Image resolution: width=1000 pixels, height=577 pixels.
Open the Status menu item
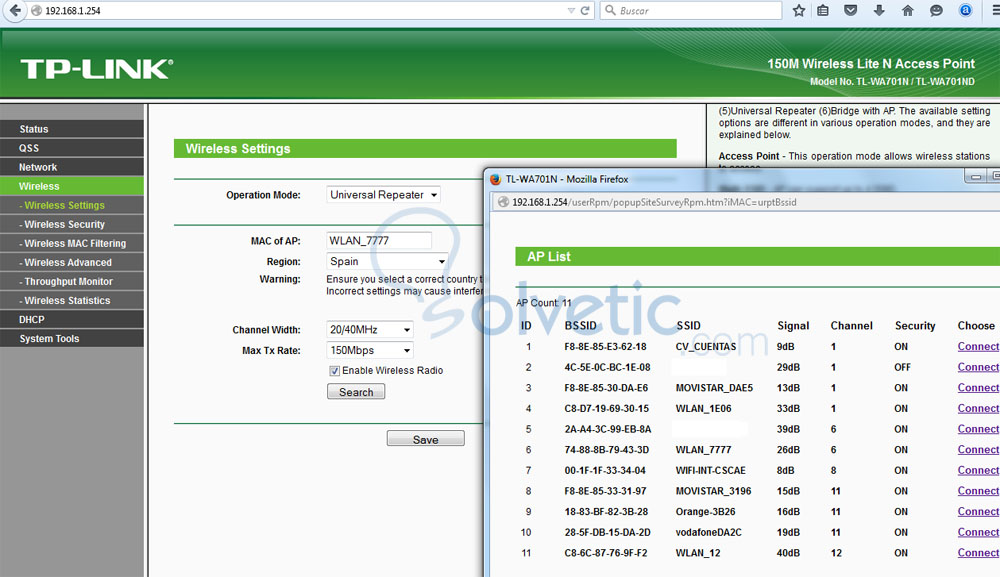coord(72,129)
